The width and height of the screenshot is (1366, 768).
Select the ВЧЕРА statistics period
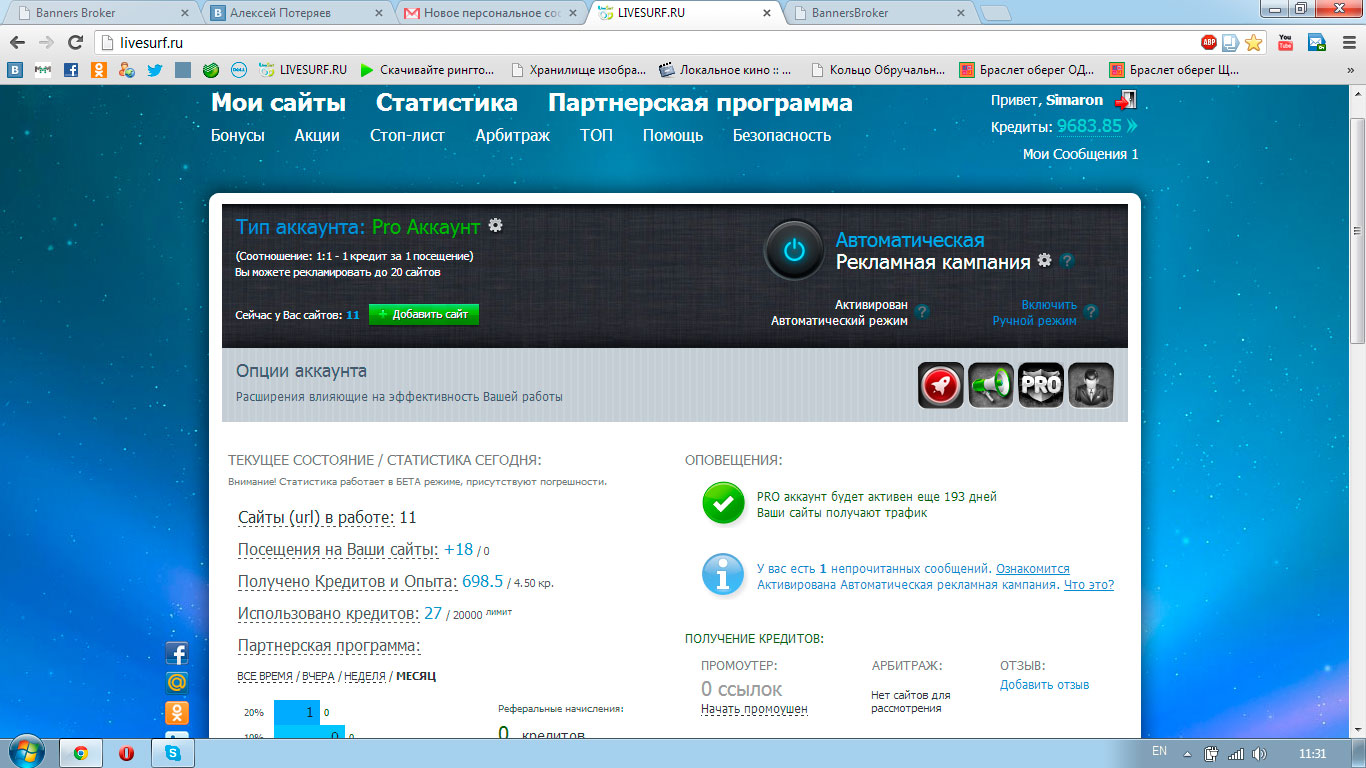318,676
